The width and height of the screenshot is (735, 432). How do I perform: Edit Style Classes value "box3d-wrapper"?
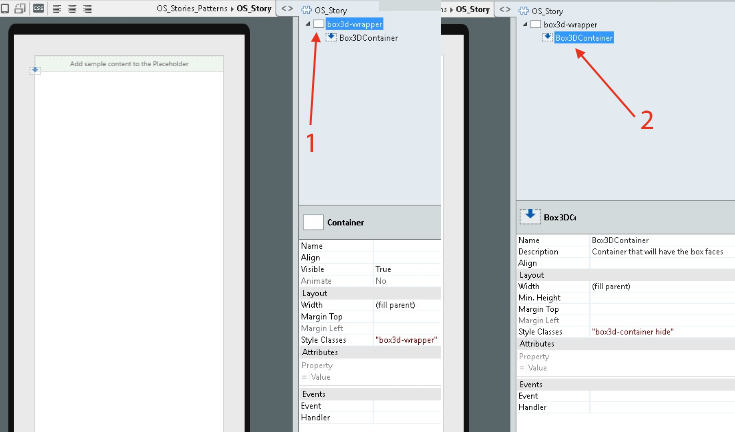[406, 340]
